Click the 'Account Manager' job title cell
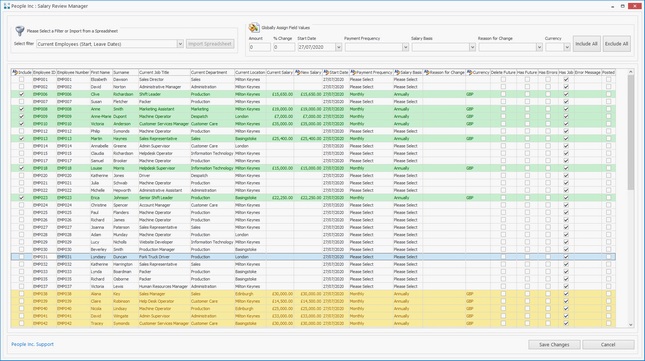The width and height of the screenshot is (645, 361). (164, 205)
